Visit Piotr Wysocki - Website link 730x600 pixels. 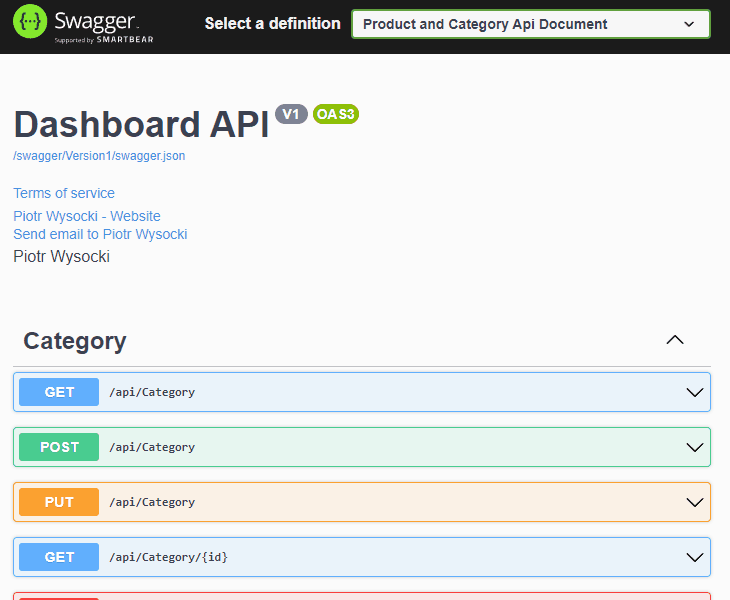point(87,216)
